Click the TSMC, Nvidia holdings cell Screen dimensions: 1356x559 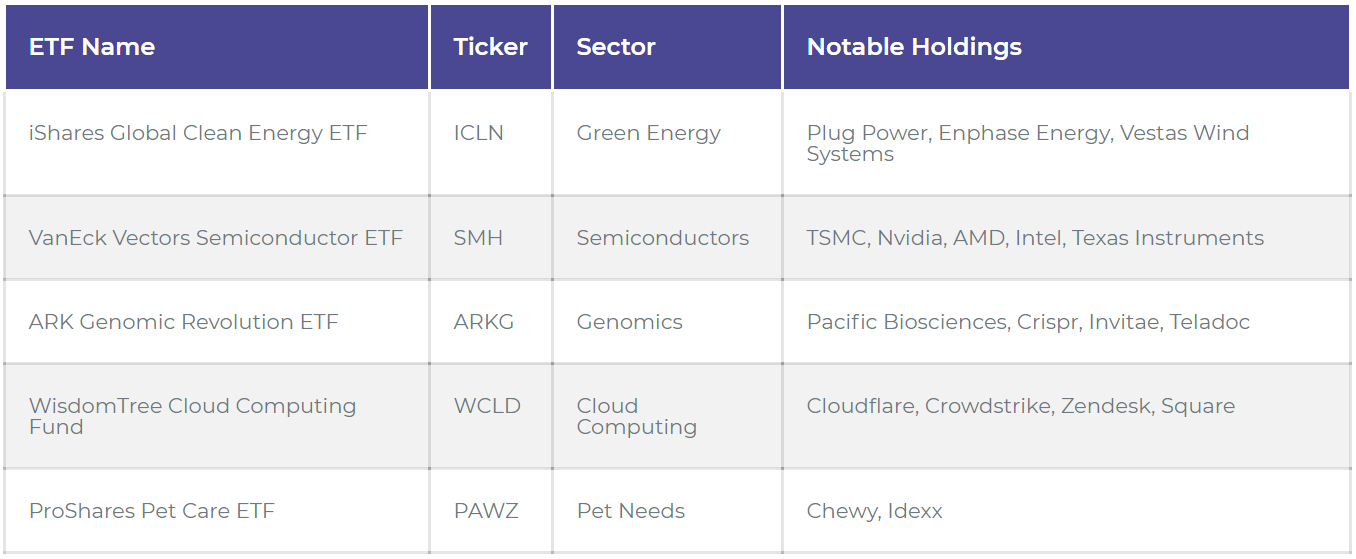tap(1035, 238)
